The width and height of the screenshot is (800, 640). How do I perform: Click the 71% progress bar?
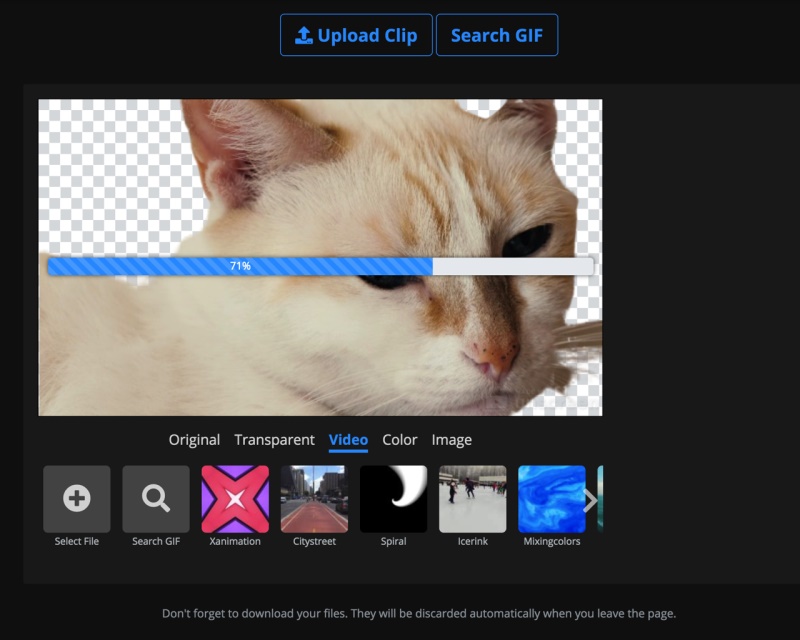click(x=320, y=266)
